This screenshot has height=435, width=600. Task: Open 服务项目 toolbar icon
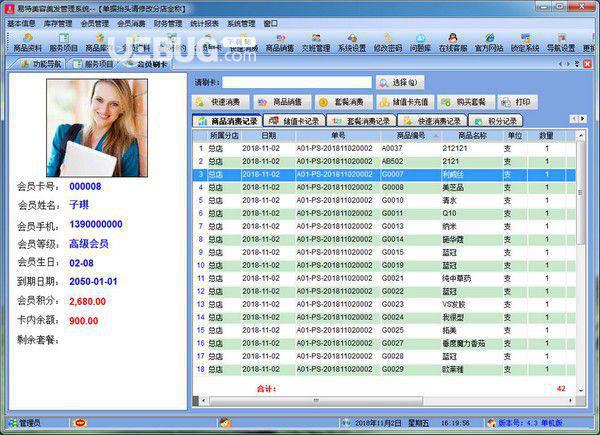(x=64, y=43)
